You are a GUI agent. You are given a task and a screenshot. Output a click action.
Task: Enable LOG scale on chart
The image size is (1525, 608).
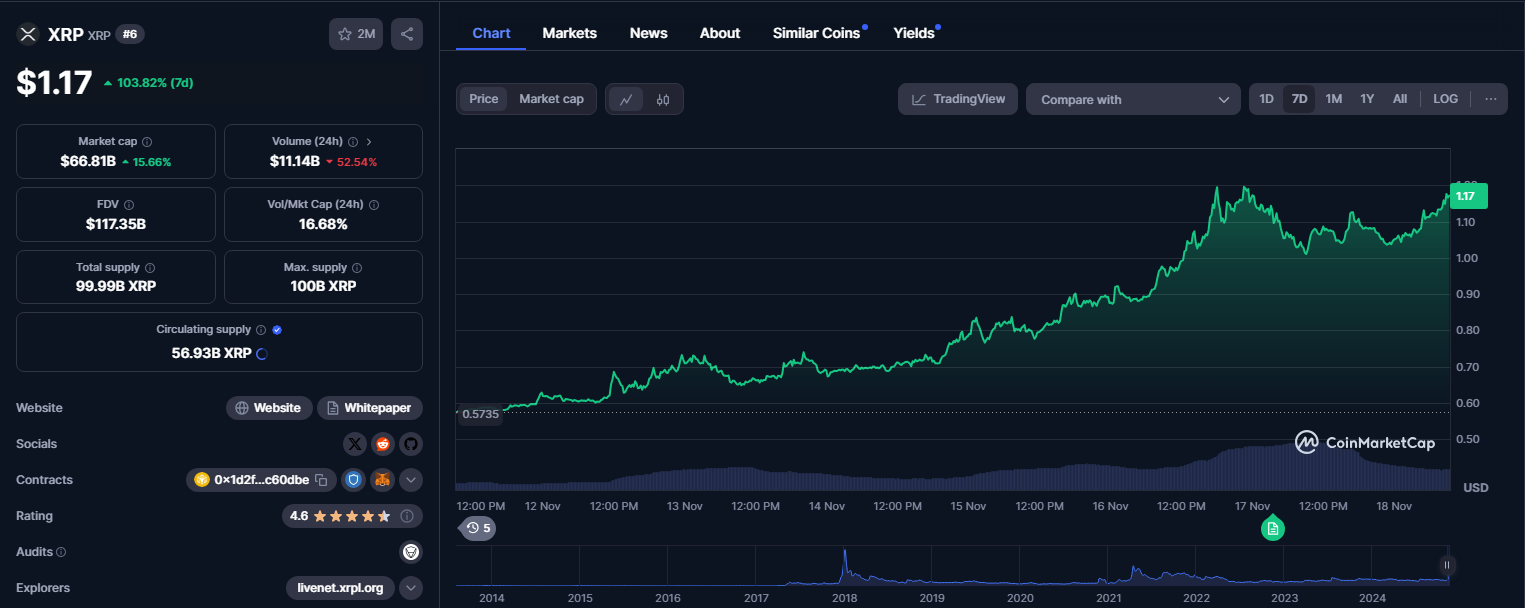1445,99
